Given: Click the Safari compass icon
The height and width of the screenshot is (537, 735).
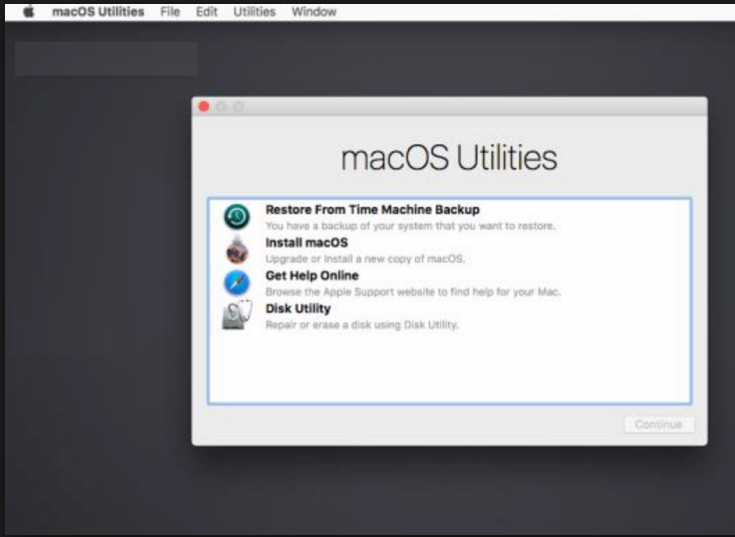Looking at the screenshot, I should click(237, 283).
